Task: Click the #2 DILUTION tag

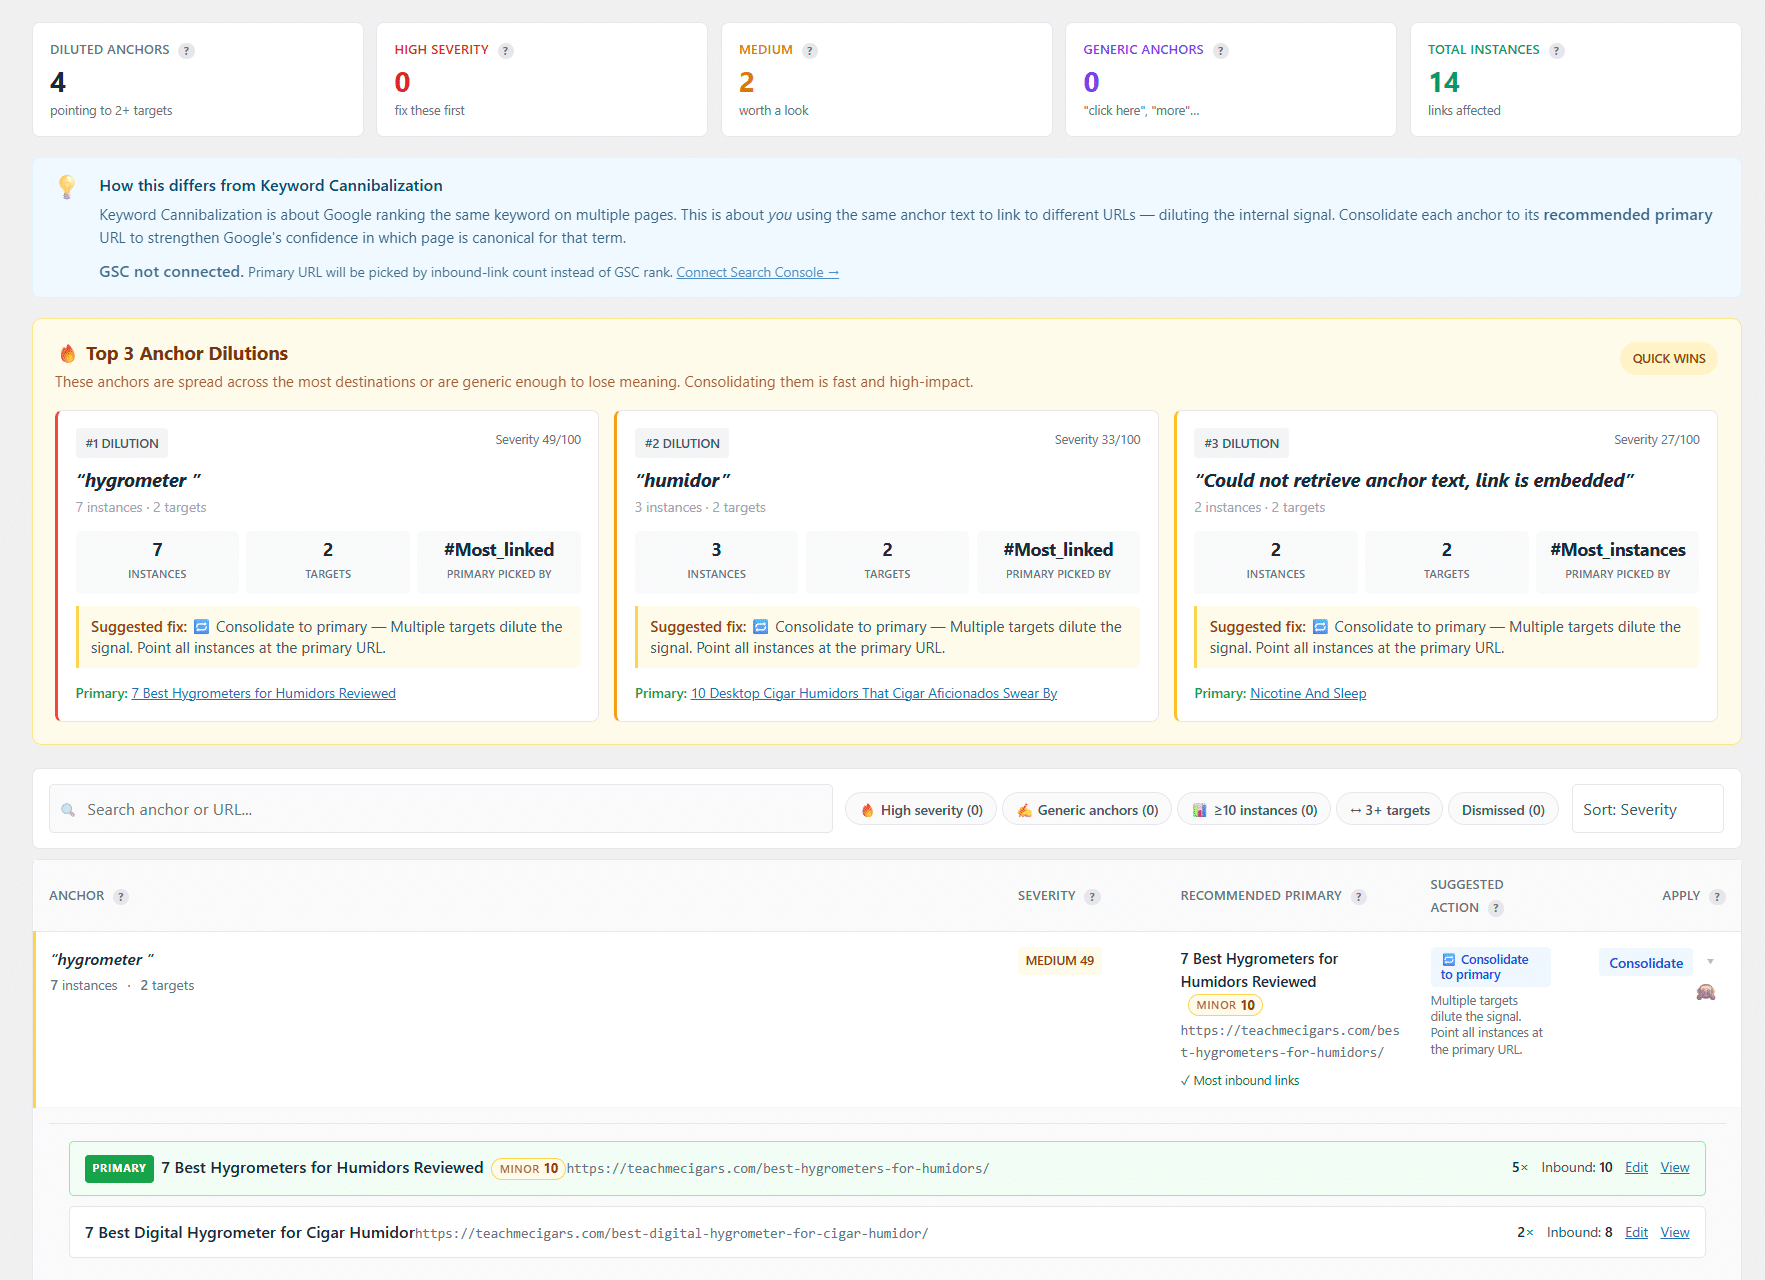Action: (x=682, y=444)
